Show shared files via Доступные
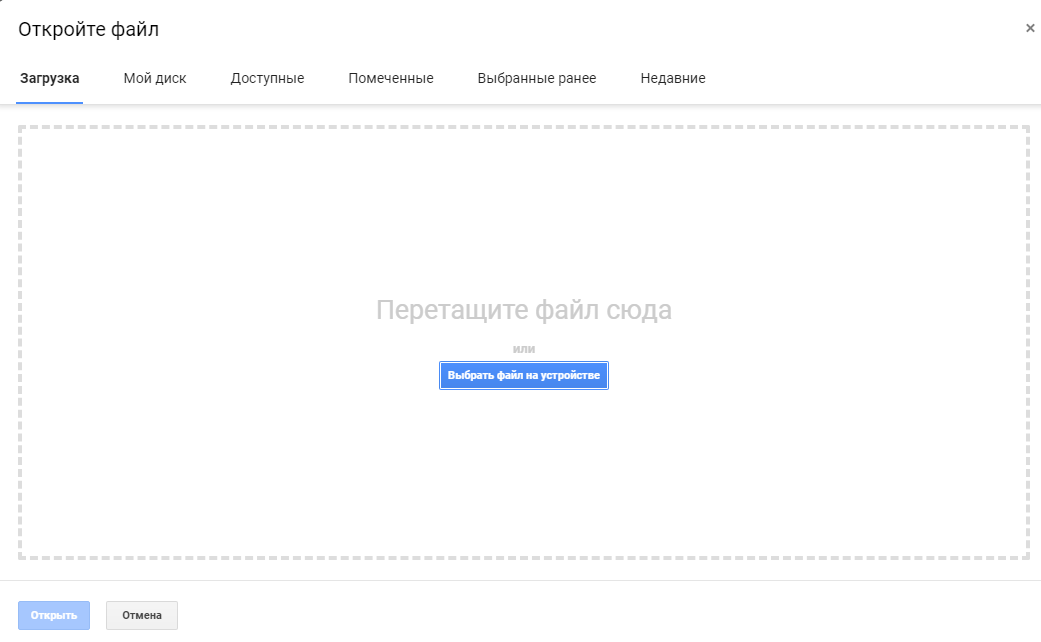 coord(267,78)
